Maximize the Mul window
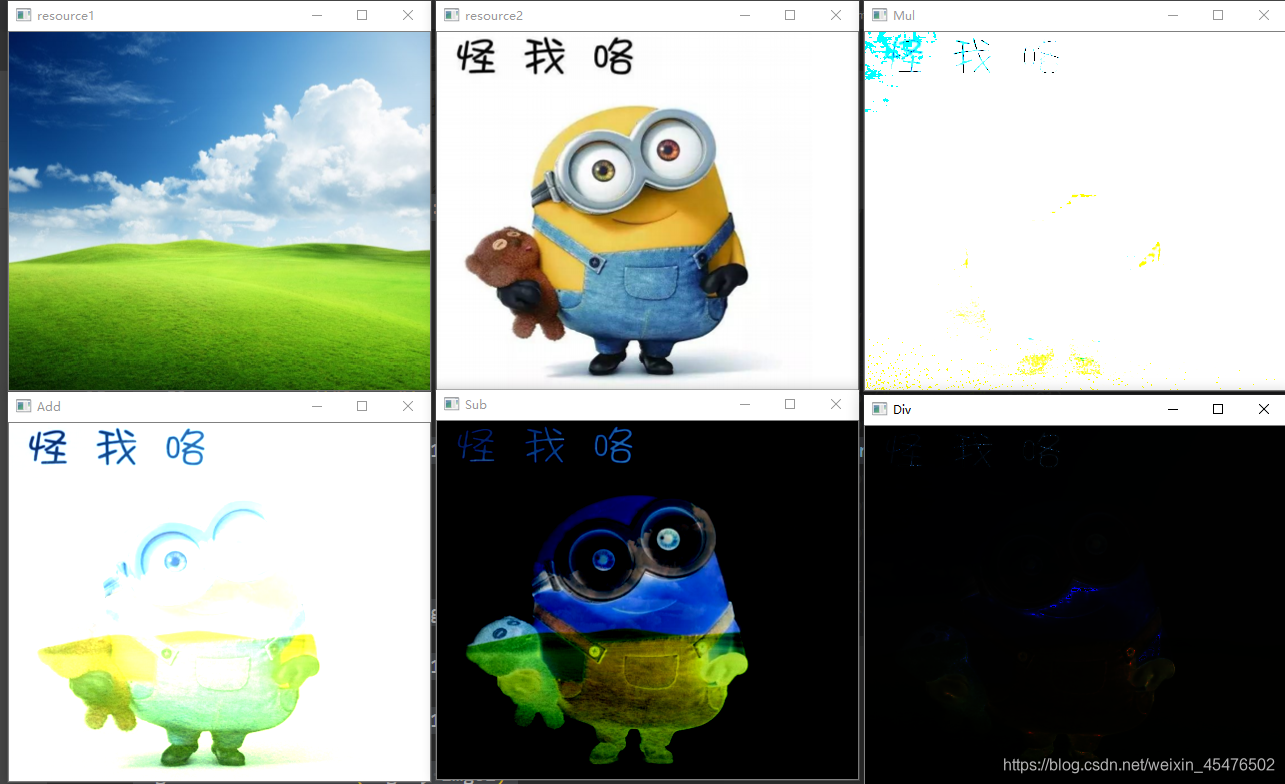Screen dimensions: 1285x784 pyautogui.click(x=1218, y=16)
